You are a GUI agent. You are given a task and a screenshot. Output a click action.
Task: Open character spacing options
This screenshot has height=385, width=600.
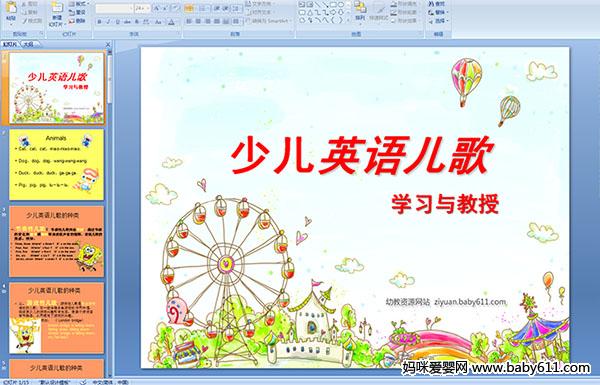tap(147, 22)
